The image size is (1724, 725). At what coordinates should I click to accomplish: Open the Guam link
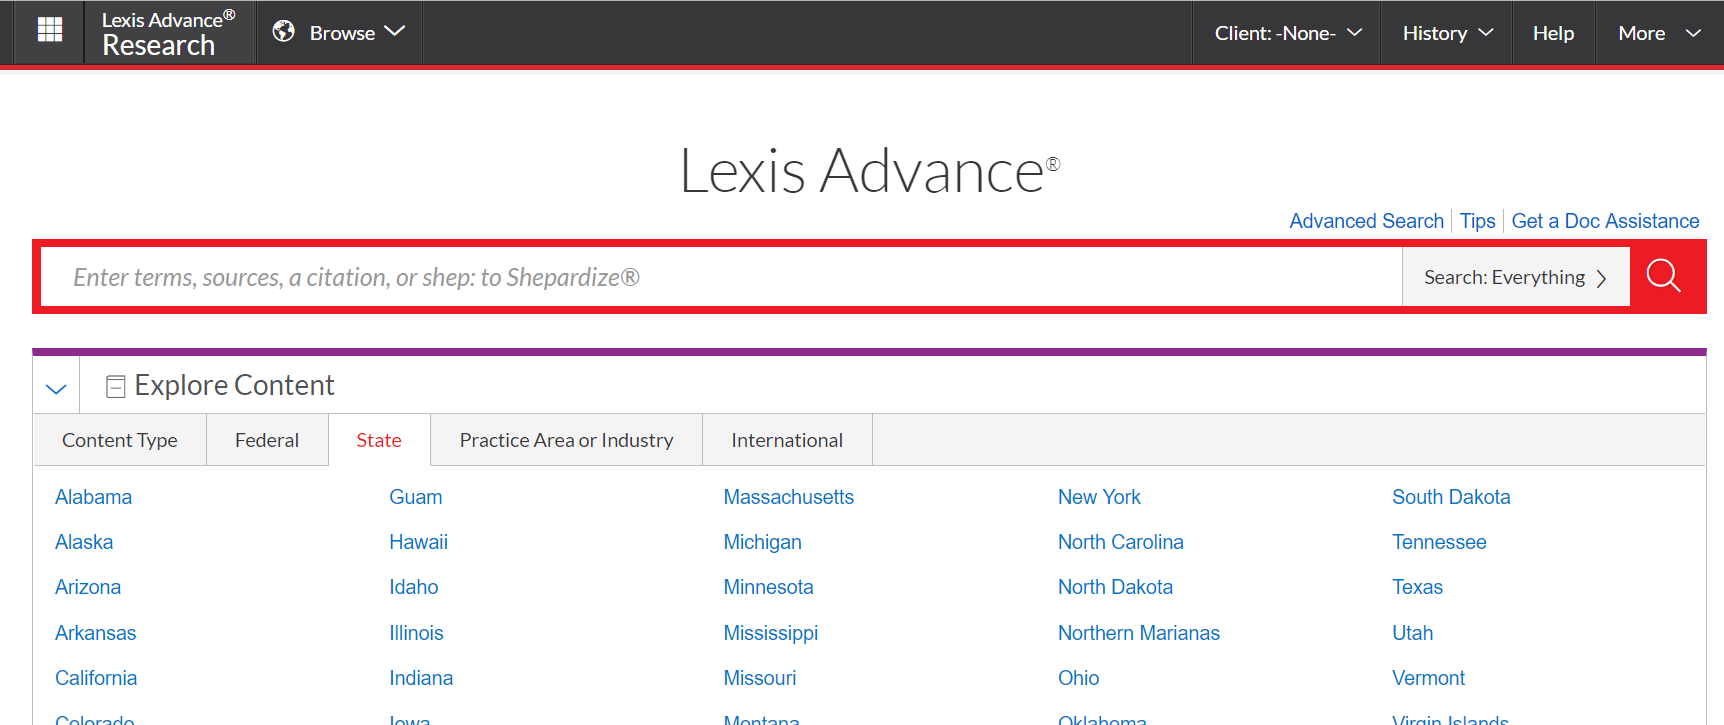coord(415,497)
